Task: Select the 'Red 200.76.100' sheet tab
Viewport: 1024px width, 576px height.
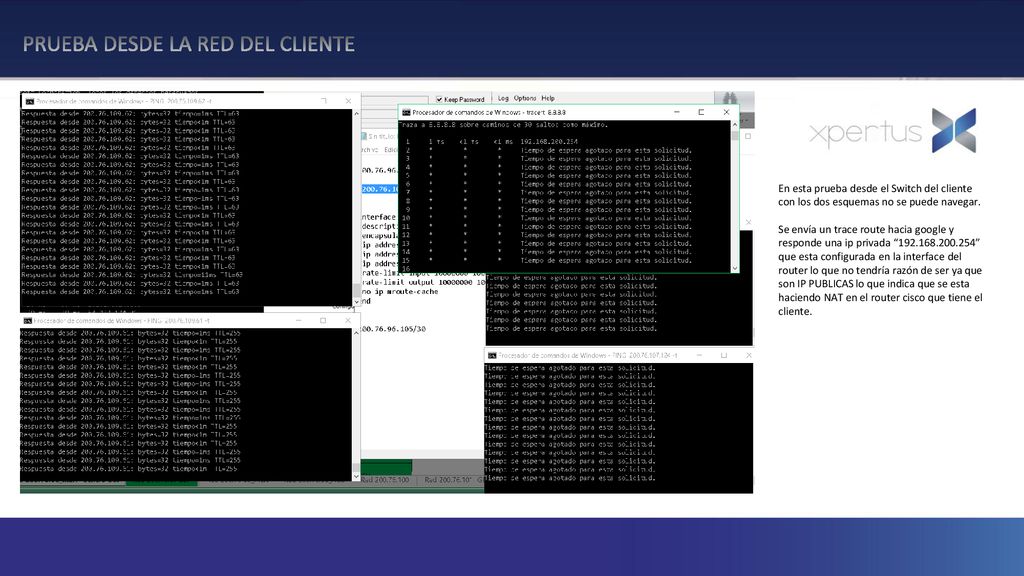Action: (385, 480)
